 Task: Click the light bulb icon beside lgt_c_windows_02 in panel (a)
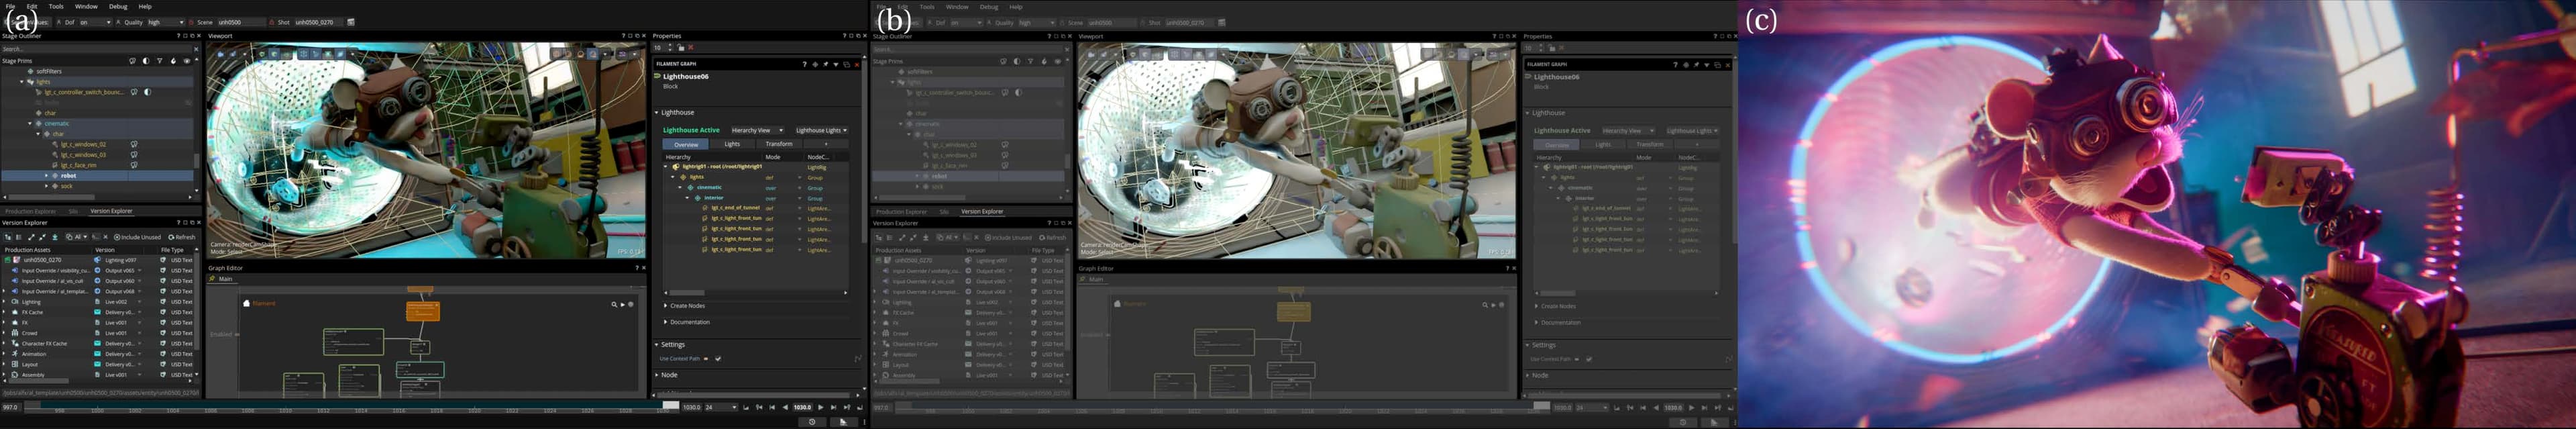tap(134, 144)
